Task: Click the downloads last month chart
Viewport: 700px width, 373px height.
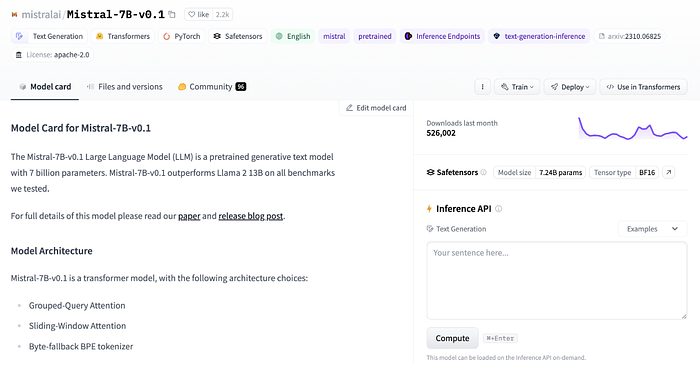Action: click(x=633, y=128)
